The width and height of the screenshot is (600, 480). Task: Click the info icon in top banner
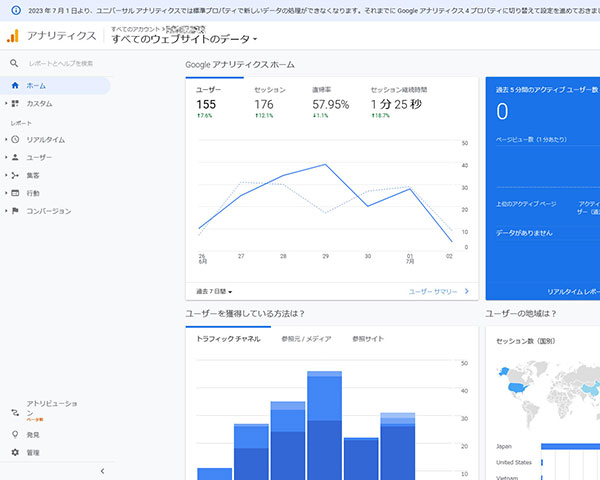[16, 10]
